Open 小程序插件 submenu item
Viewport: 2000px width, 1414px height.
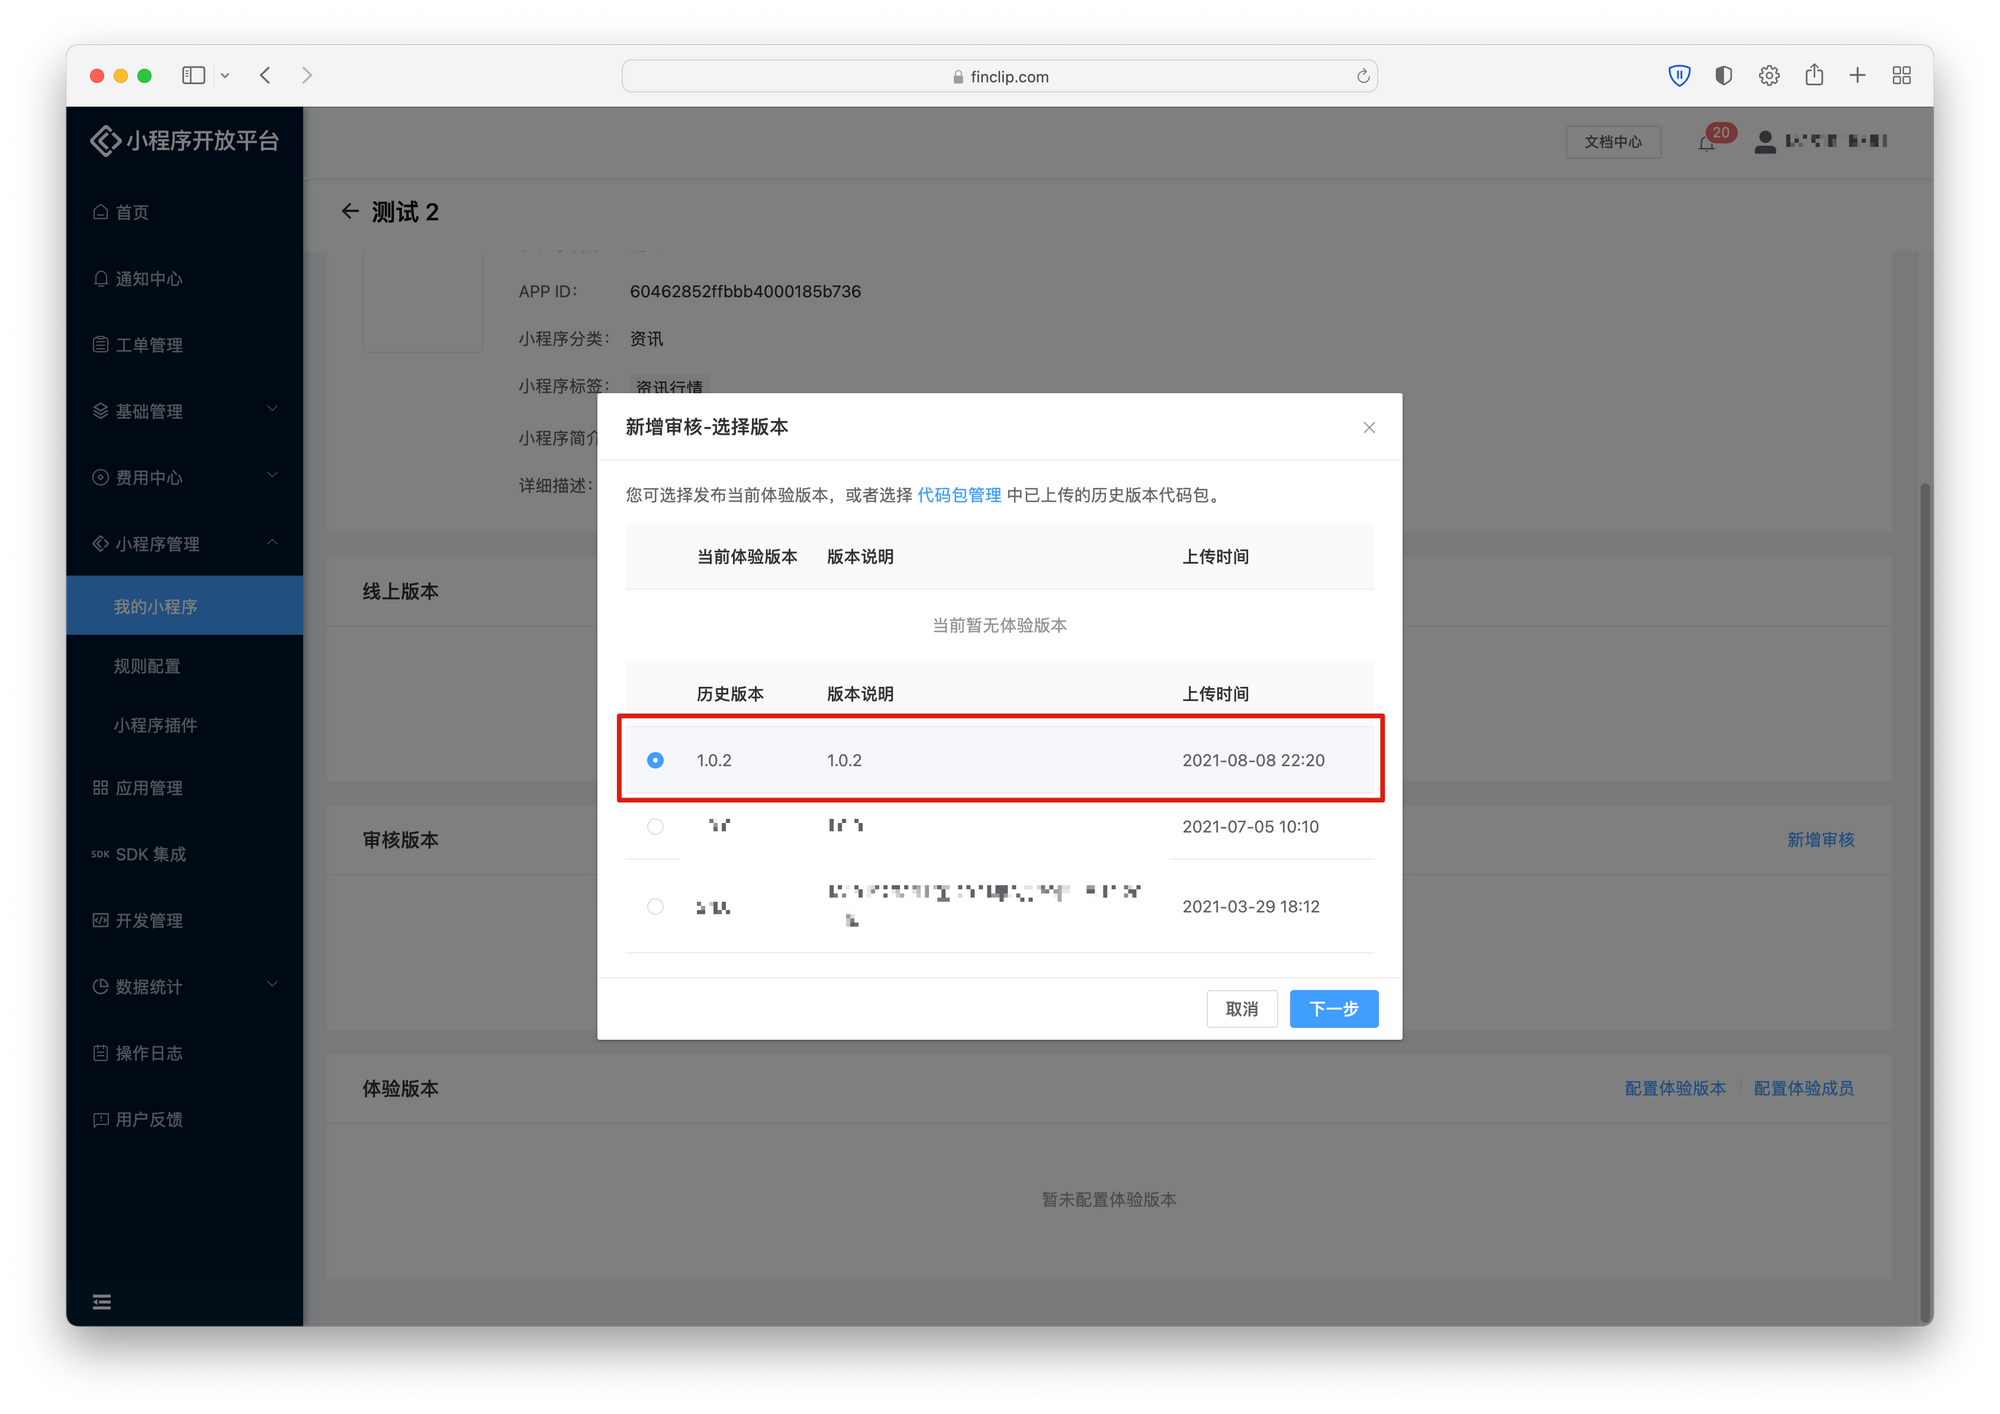pyautogui.click(x=184, y=725)
